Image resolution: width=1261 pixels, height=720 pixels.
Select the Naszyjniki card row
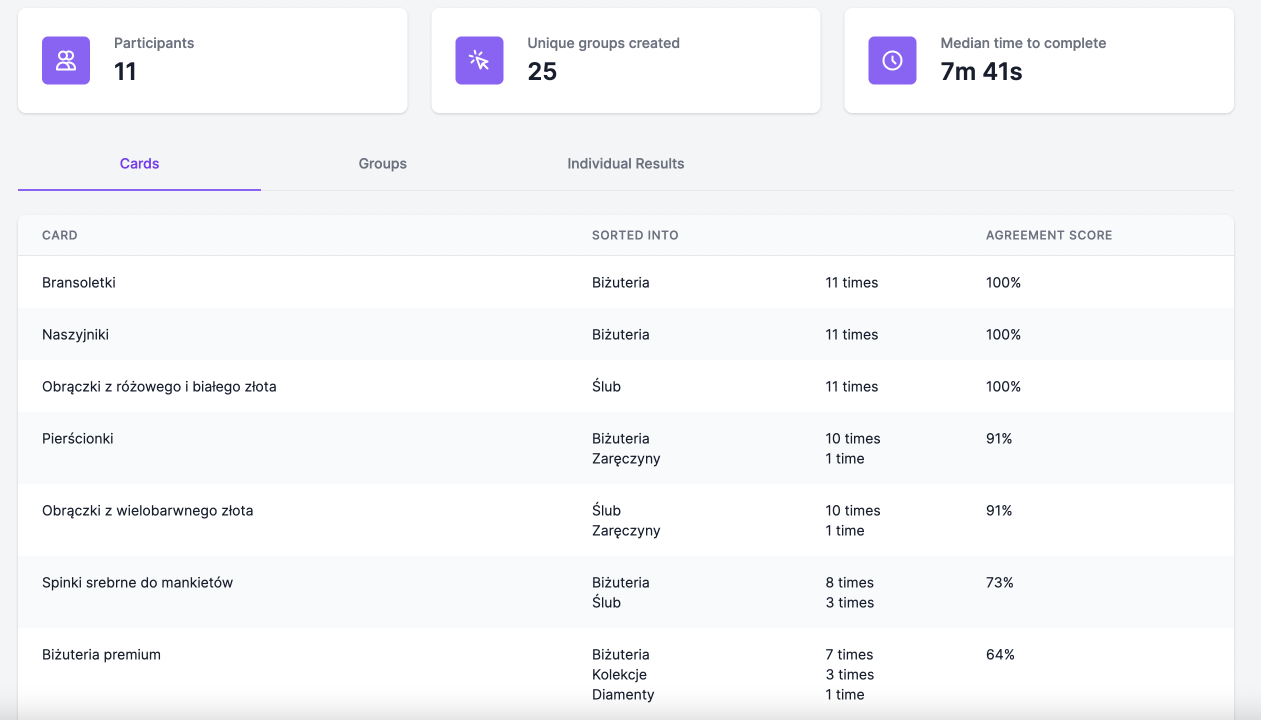click(x=75, y=335)
